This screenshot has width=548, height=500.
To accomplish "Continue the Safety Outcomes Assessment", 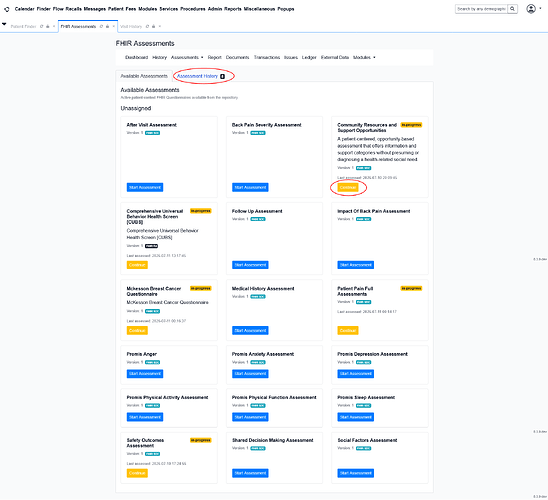I will click(137, 473).
